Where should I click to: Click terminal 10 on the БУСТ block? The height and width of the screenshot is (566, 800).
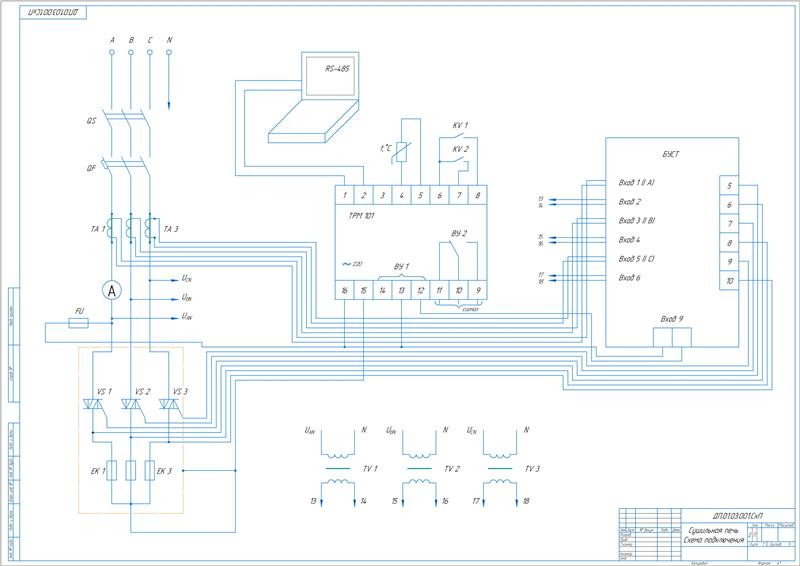[x=729, y=281]
